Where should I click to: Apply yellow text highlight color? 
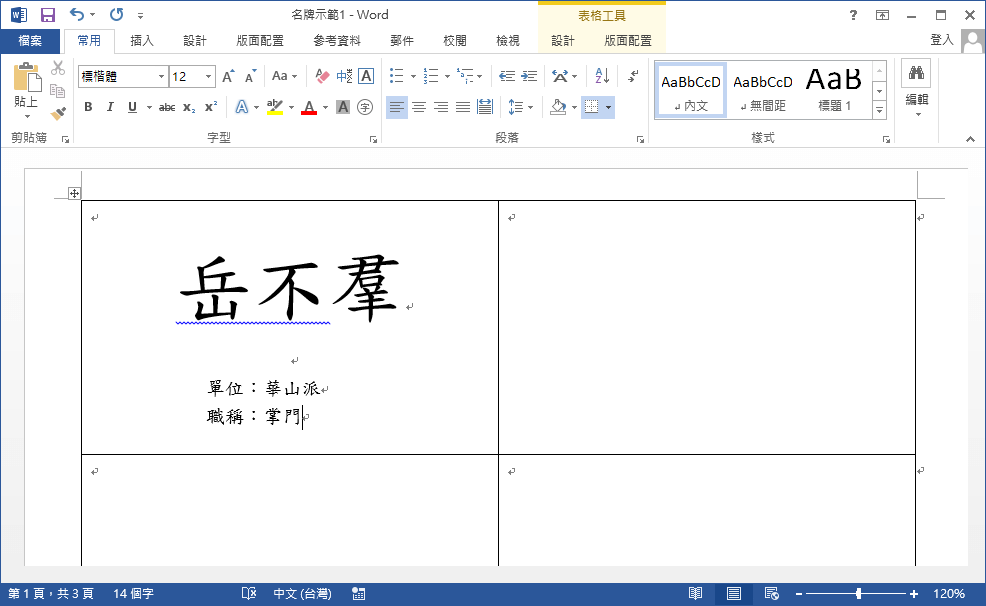[x=275, y=106]
